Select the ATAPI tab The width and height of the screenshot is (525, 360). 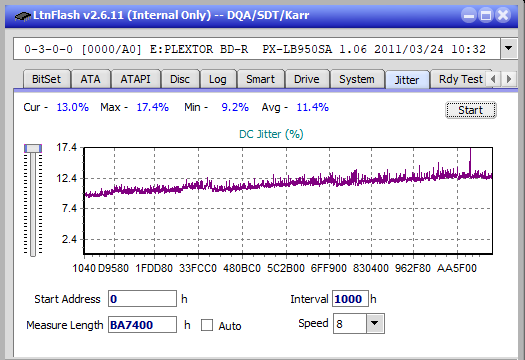pos(135,79)
